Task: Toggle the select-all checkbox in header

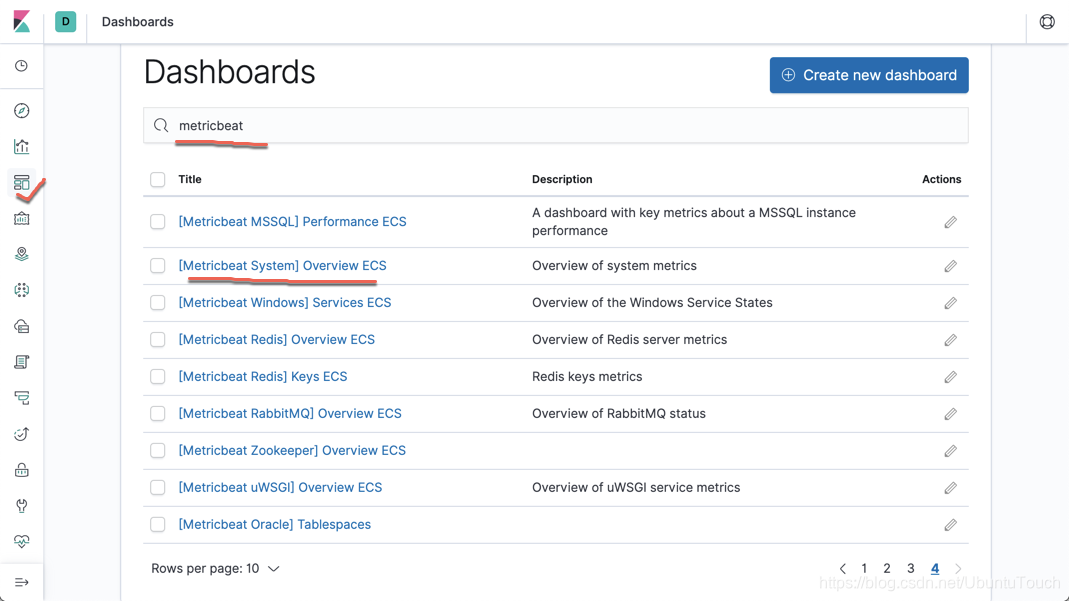Action: pyautogui.click(x=157, y=179)
